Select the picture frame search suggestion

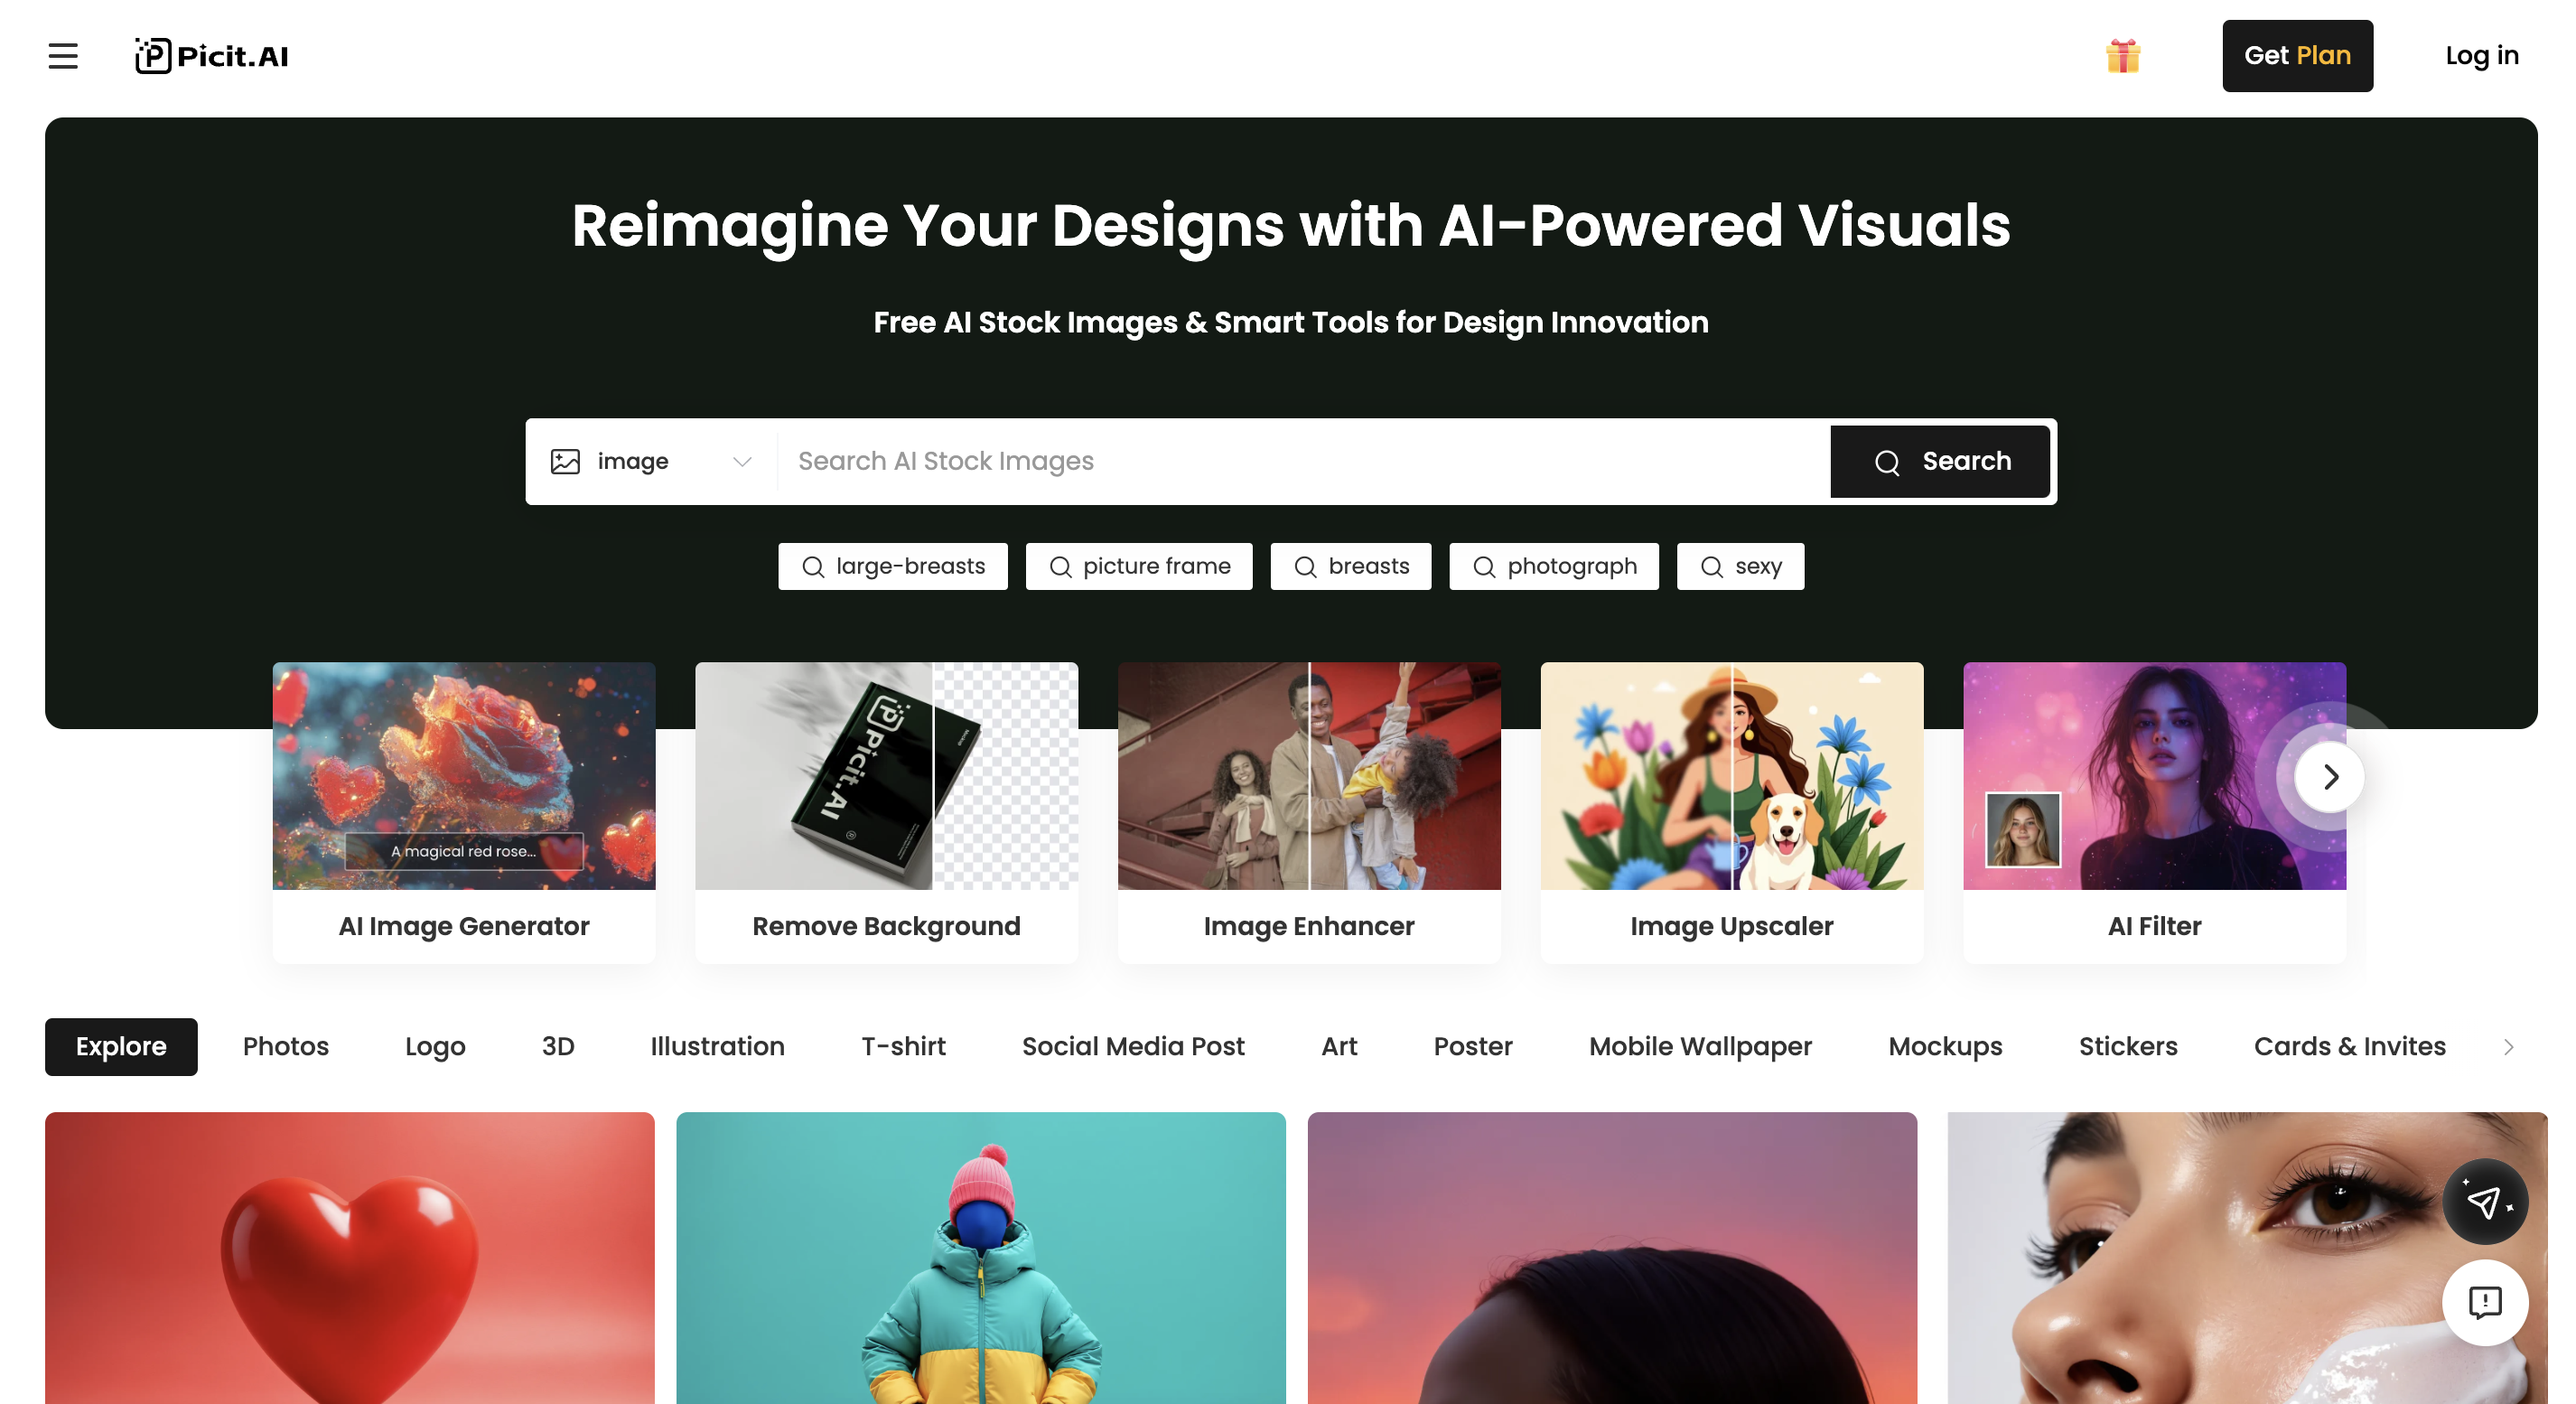pos(1138,566)
